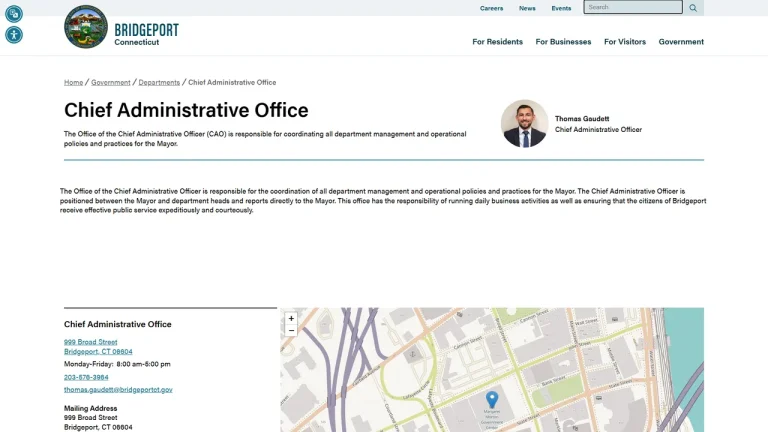768x432 pixels.
Task: Open the For Businesses menu
Action: (x=563, y=42)
